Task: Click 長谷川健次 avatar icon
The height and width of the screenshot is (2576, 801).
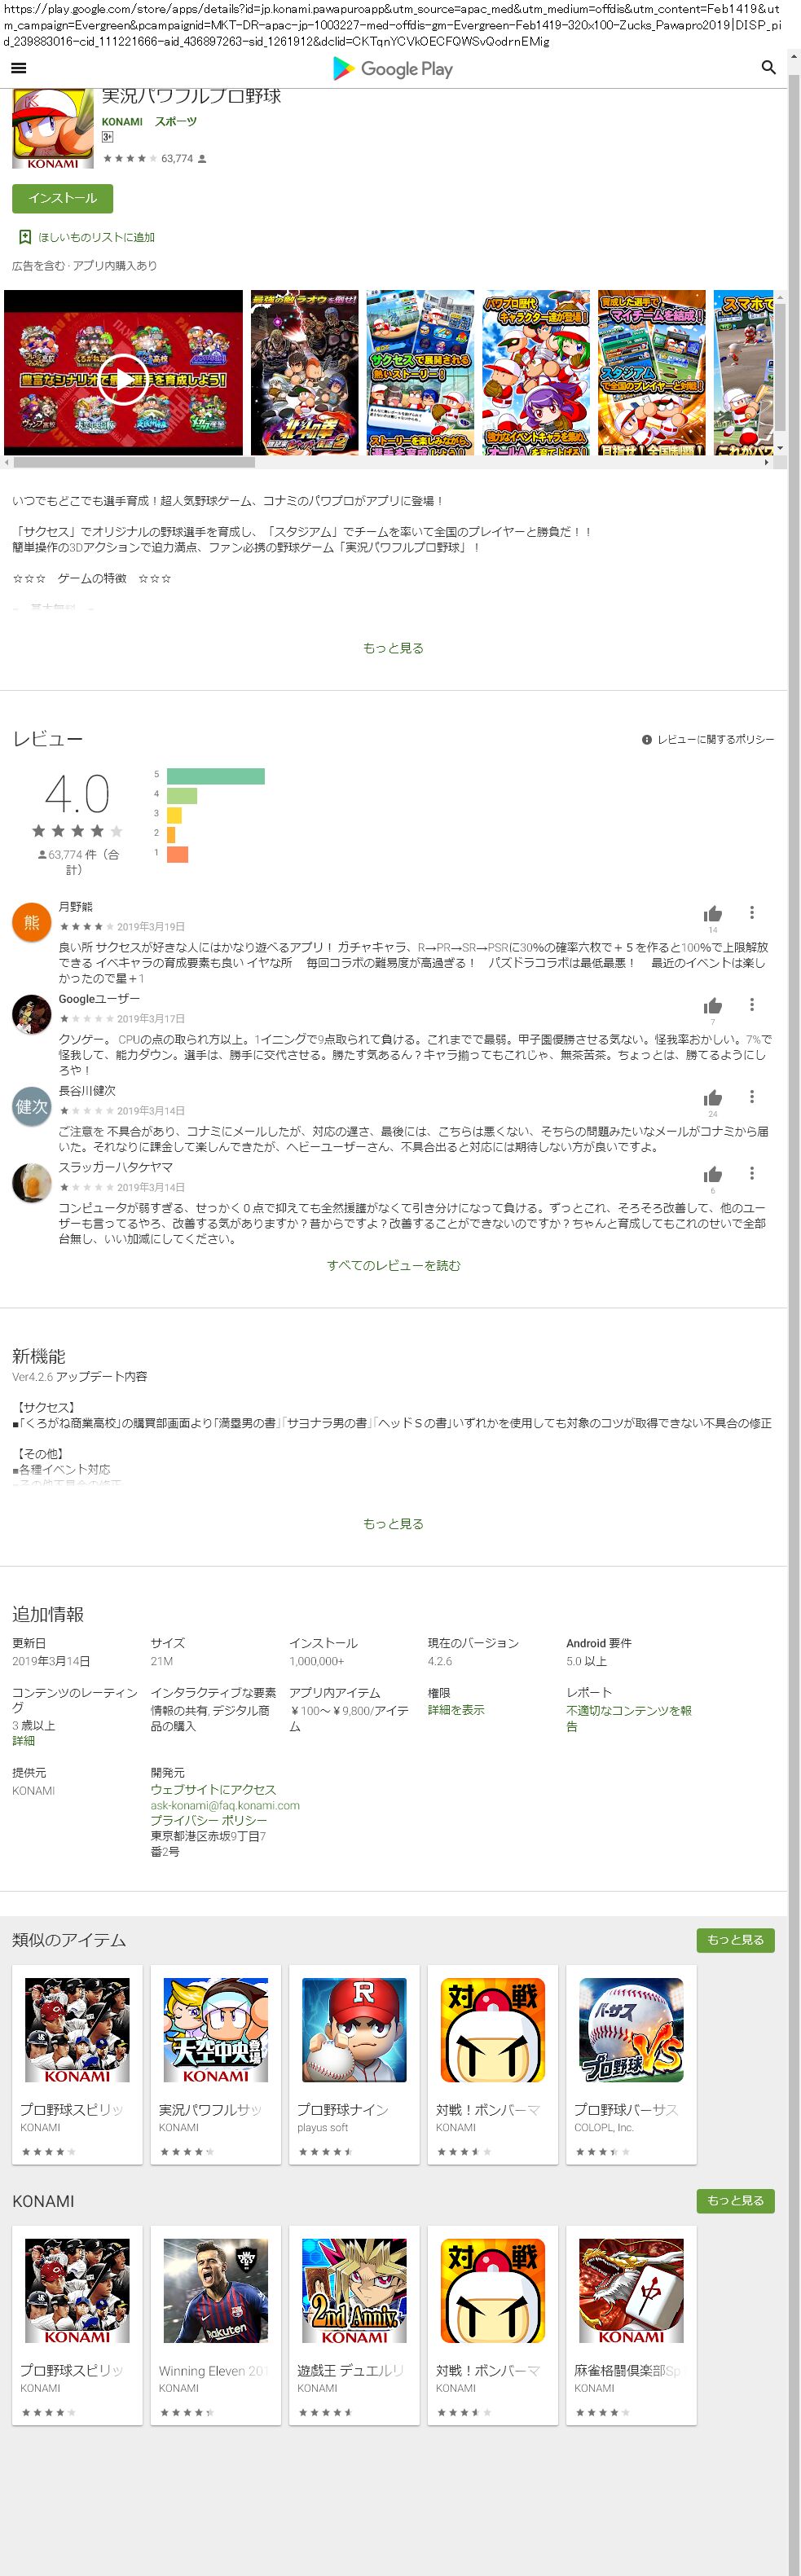Action: [31, 1106]
